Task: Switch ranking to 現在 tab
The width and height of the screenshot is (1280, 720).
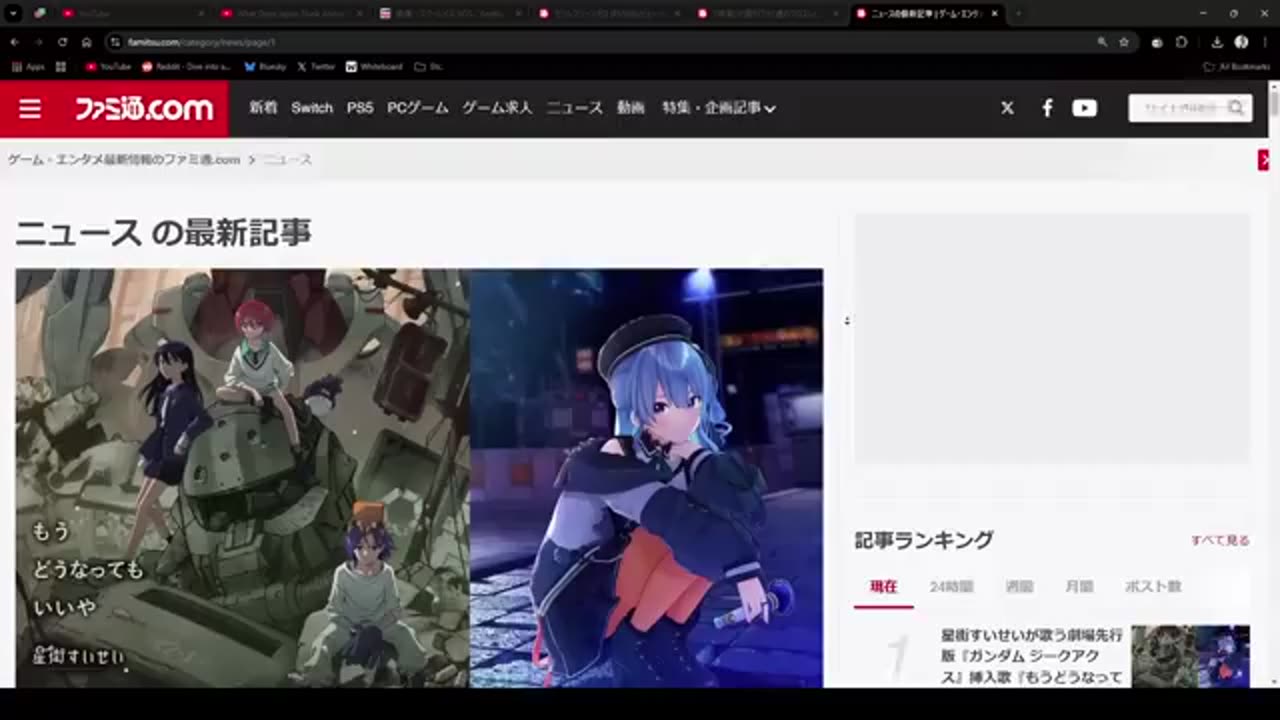Action: [x=884, y=587]
